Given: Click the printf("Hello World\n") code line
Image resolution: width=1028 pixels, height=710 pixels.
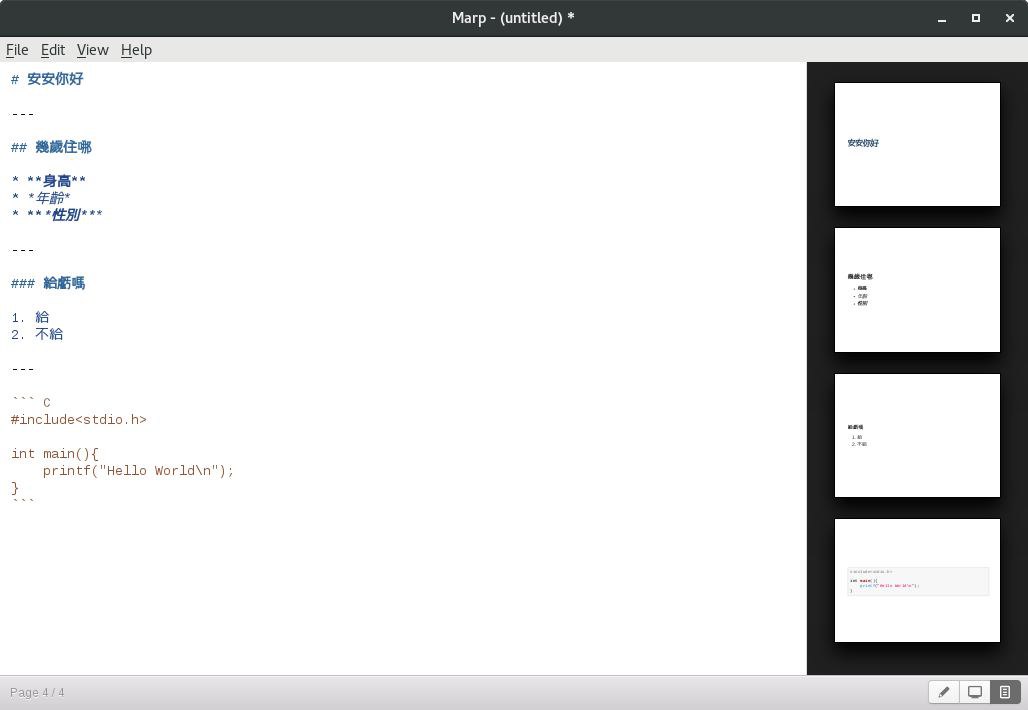Looking at the screenshot, I should [x=138, y=471].
